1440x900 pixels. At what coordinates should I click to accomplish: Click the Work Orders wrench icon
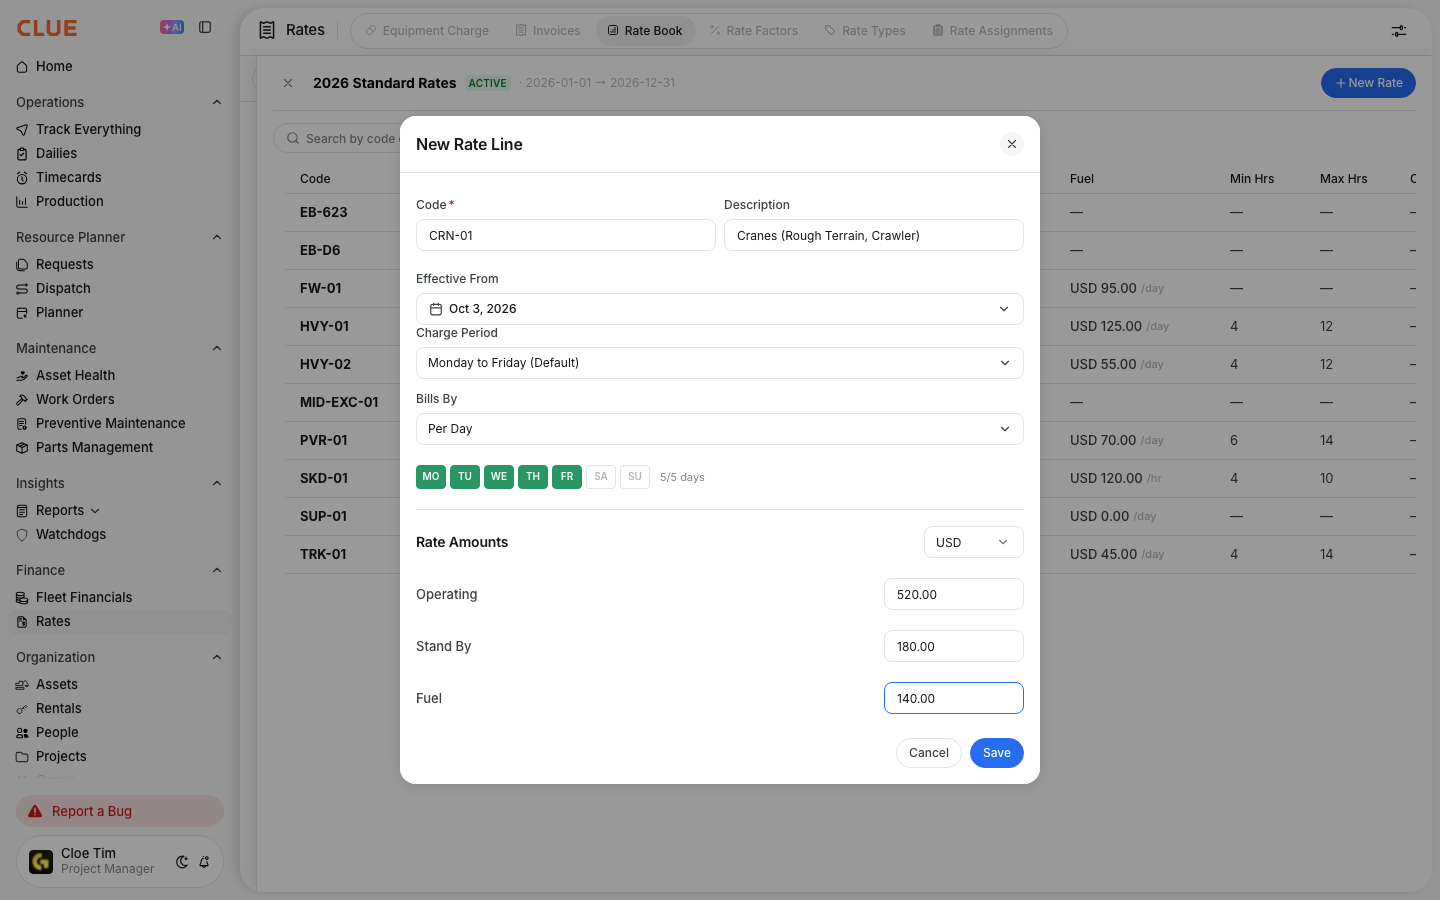pos(22,399)
